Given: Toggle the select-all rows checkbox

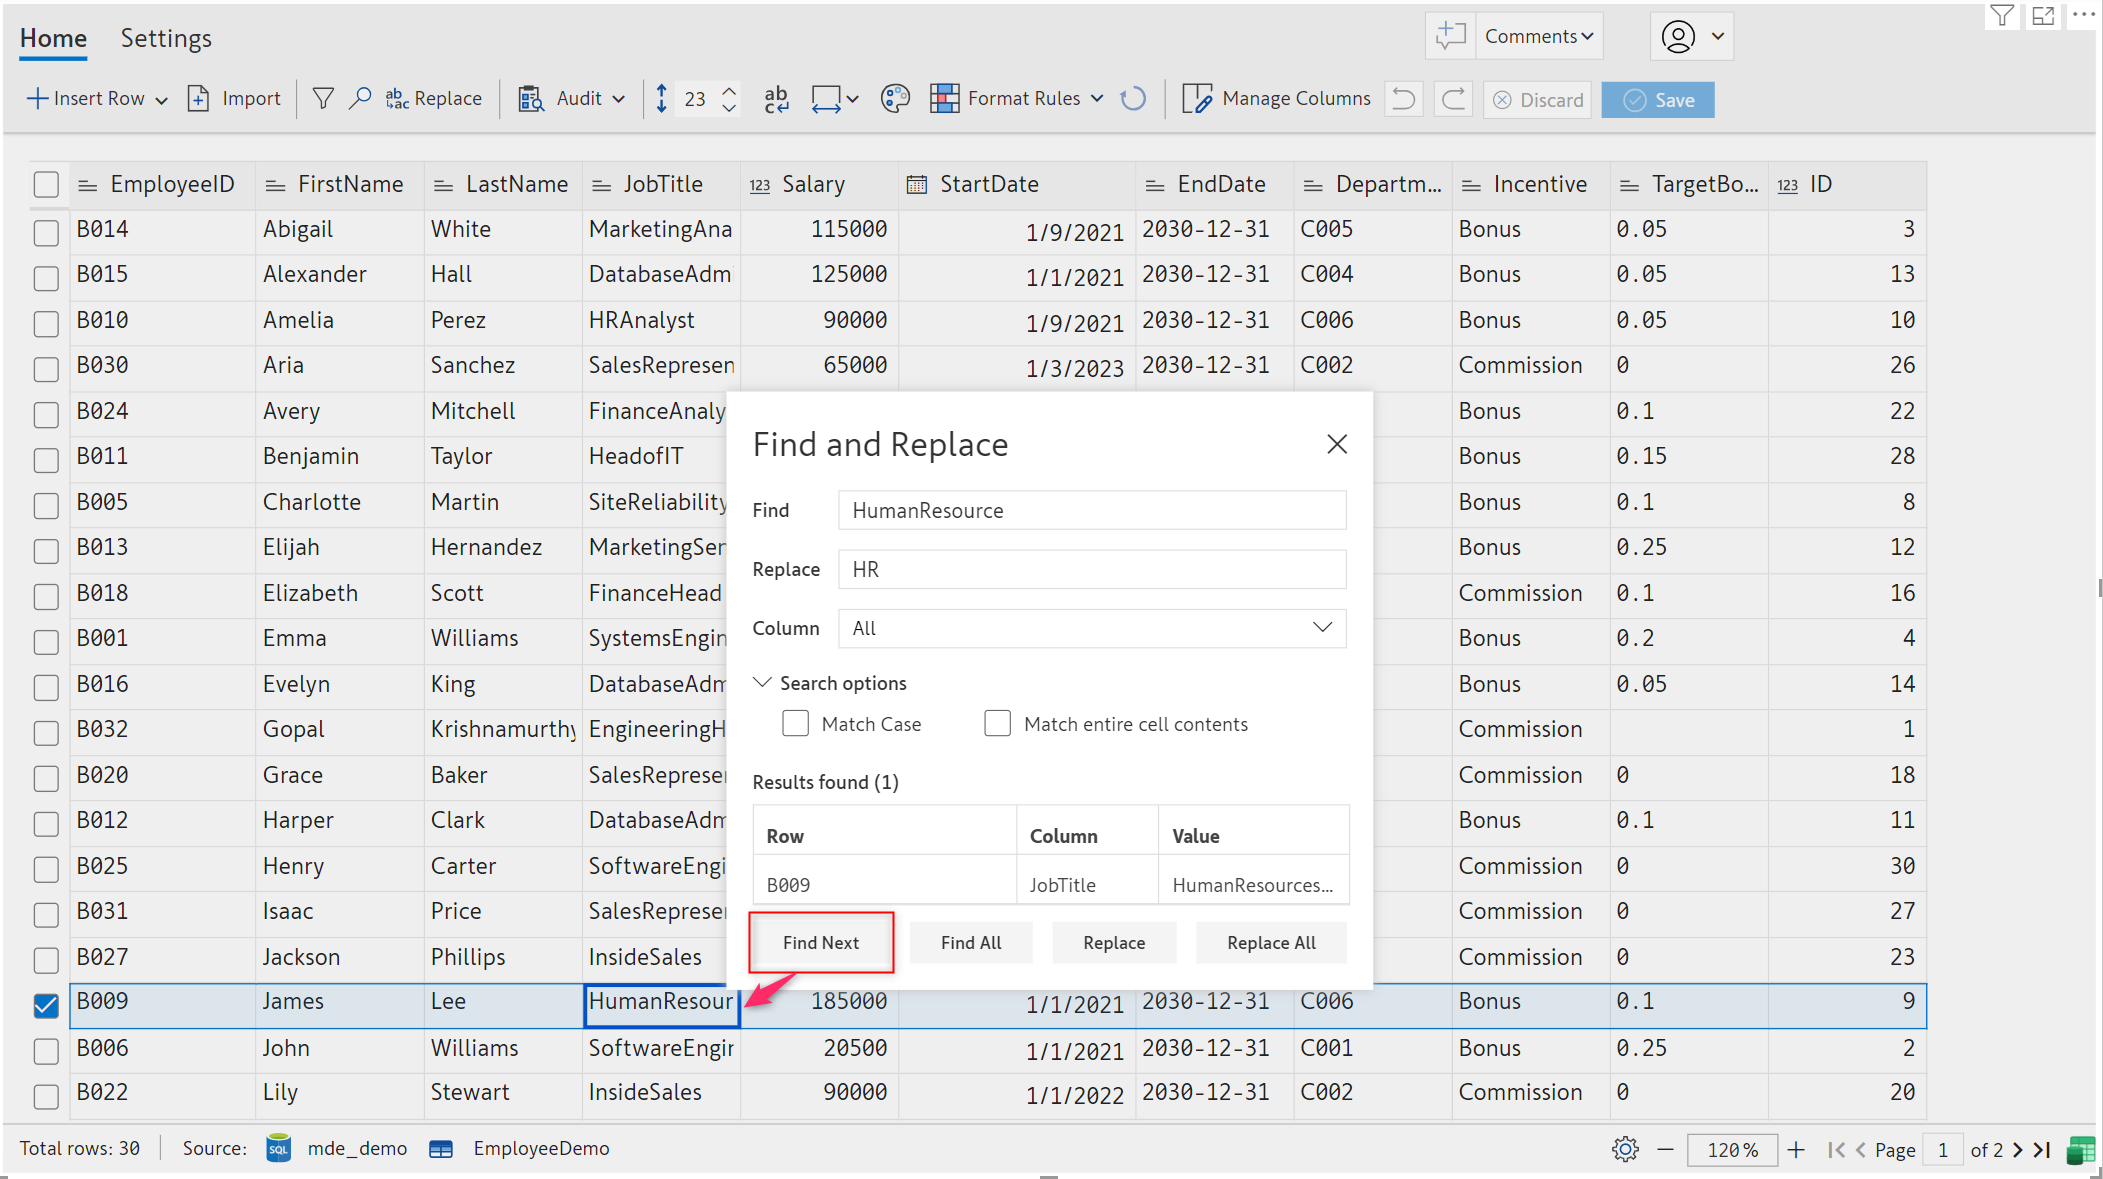Looking at the screenshot, I should 46,185.
